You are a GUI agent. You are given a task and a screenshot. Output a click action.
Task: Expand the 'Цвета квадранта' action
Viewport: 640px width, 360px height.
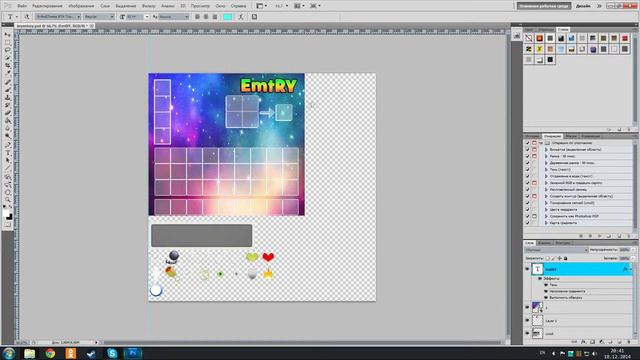pos(547,209)
